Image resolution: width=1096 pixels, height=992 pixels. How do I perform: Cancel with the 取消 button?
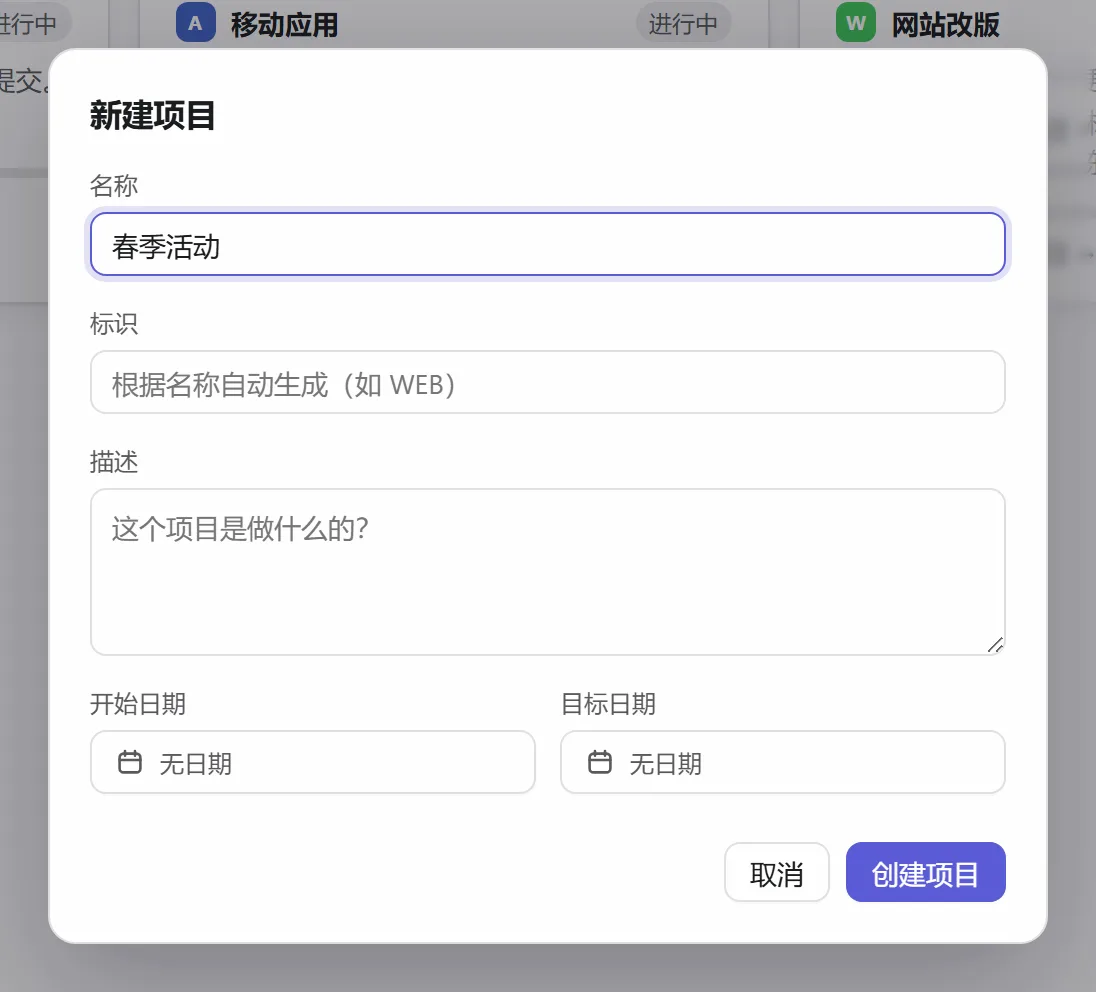pyautogui.click(x=777, y=872)
